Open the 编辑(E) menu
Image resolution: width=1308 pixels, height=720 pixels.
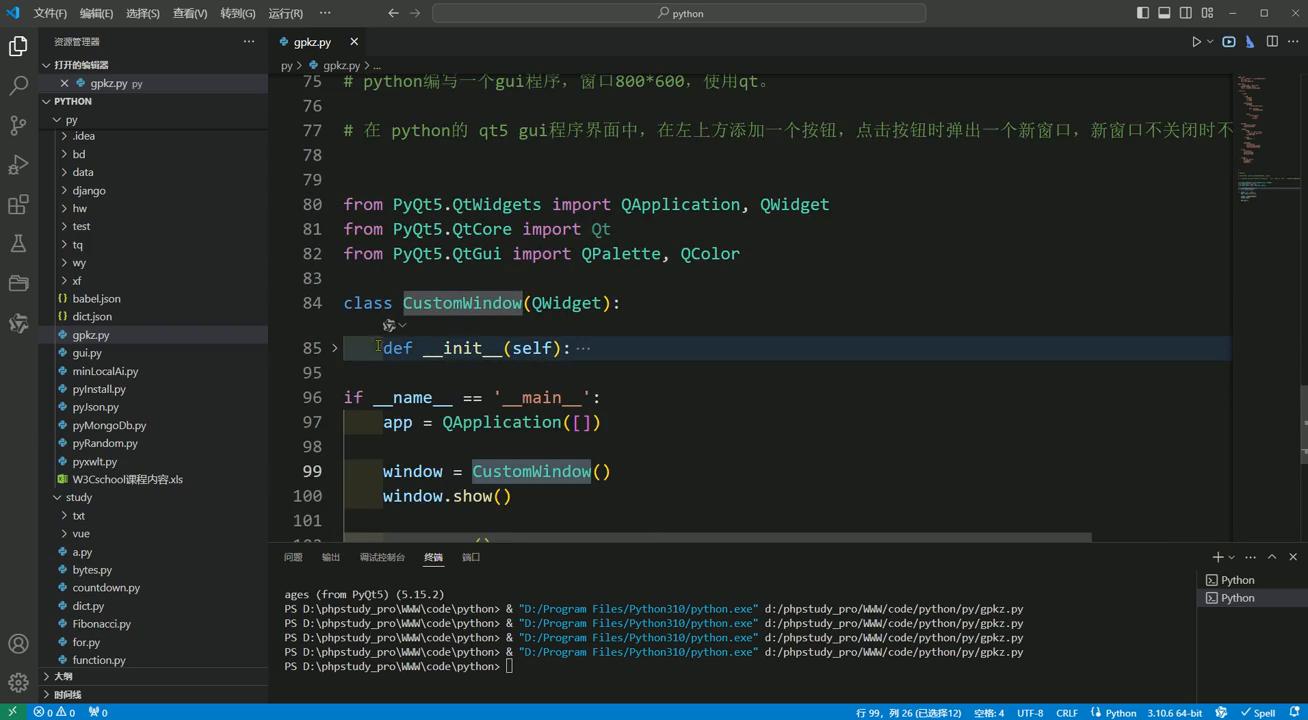(96, 13)
